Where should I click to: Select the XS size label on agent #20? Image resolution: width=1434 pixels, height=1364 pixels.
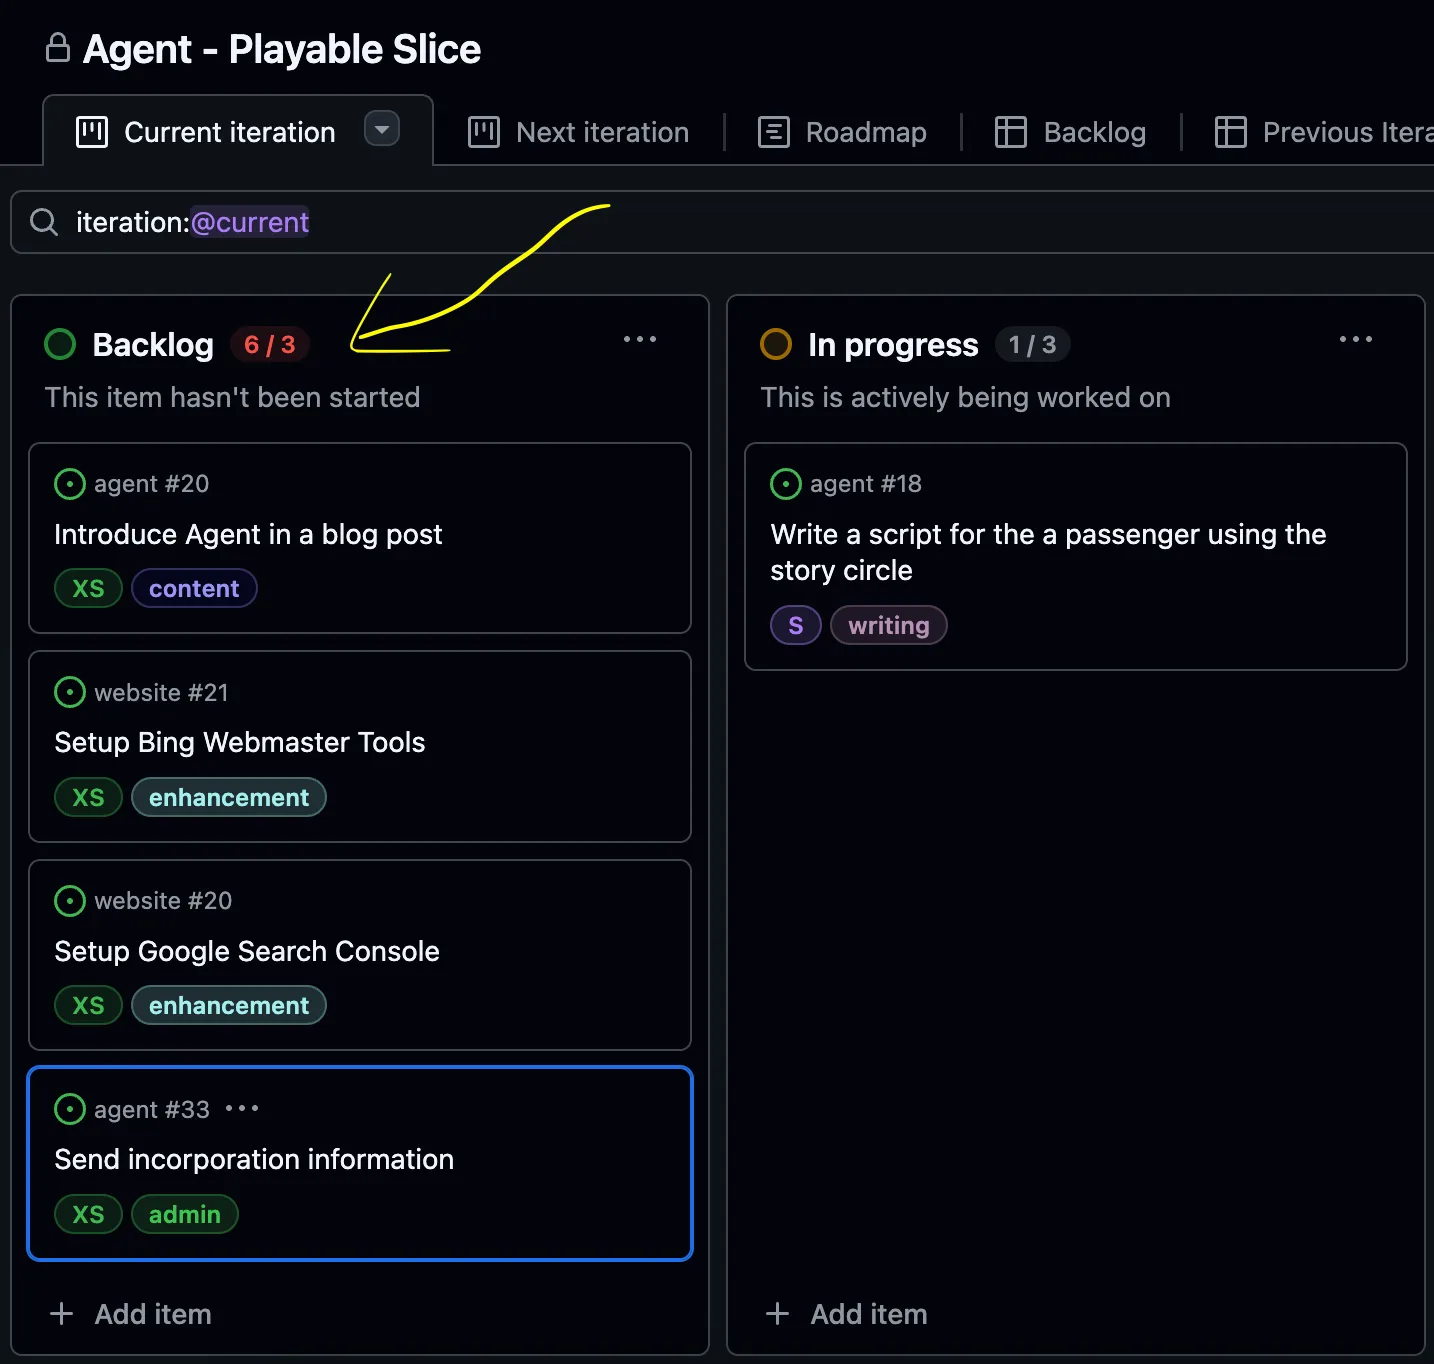(x=88, y=588)
